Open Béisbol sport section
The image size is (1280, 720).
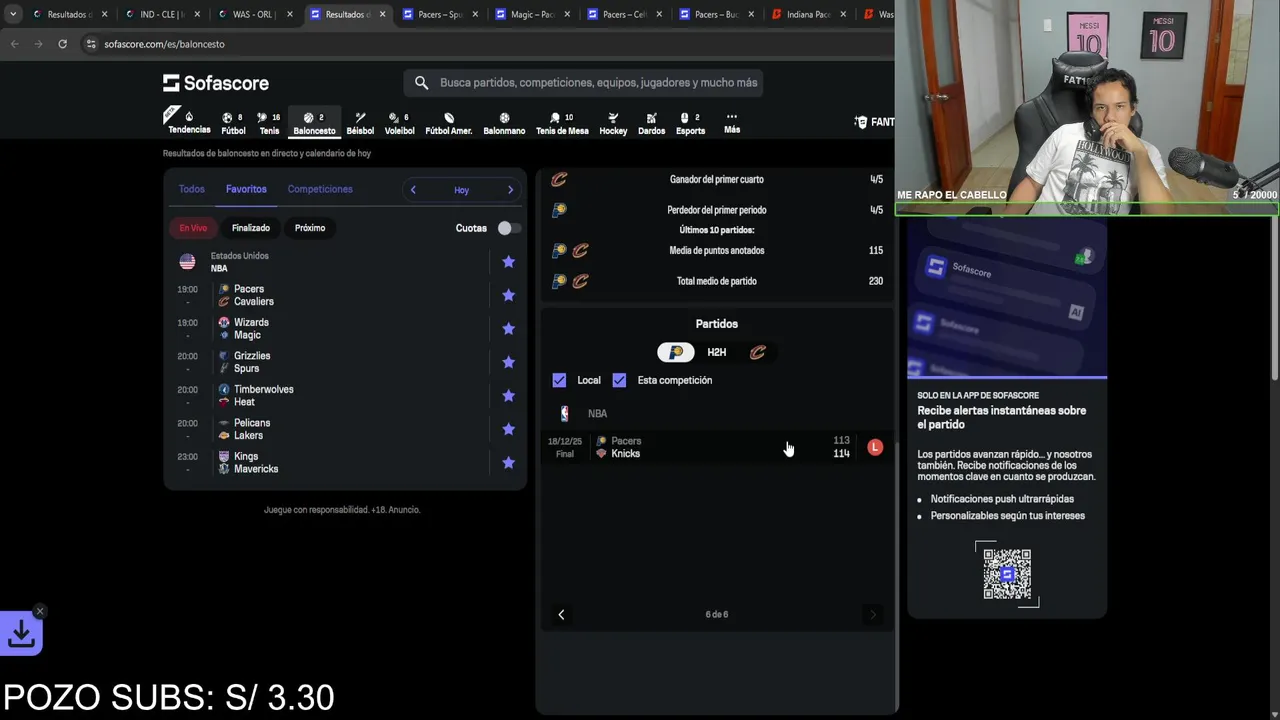[360, 123]
